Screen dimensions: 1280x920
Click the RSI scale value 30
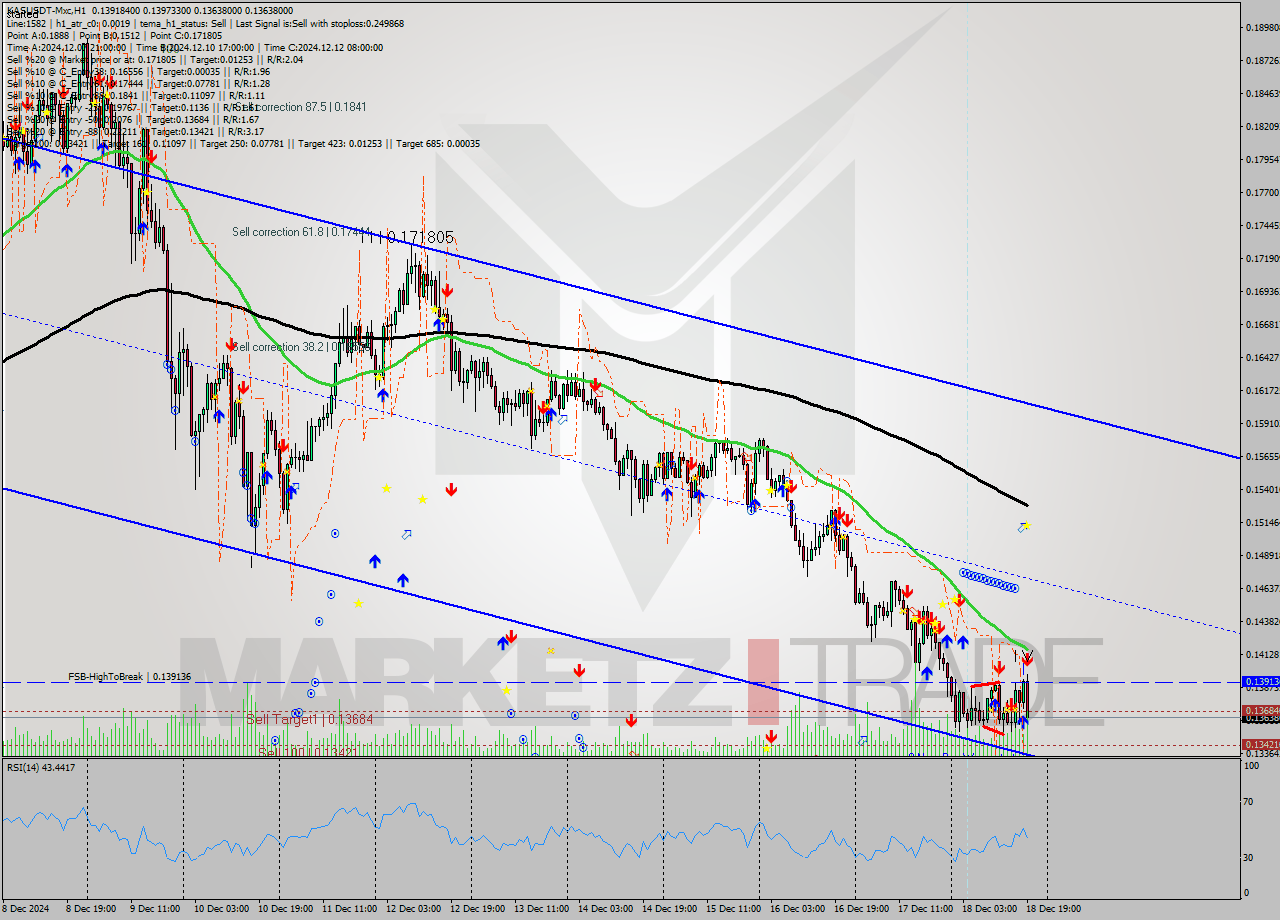pyautogui.click(x=1248, y=857)
